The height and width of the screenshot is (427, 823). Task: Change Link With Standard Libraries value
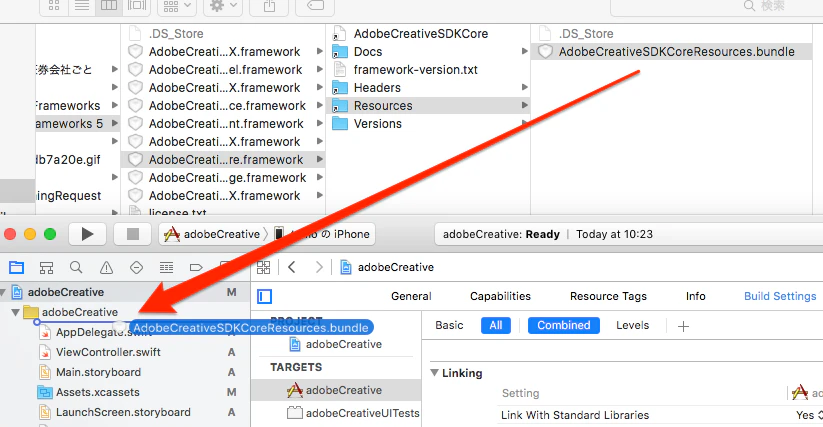coord(809,415)
